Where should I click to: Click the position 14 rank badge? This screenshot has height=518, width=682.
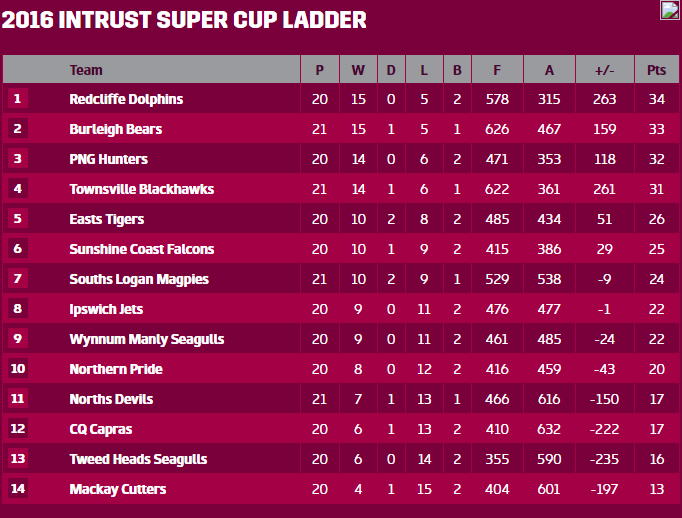point(17,489)
